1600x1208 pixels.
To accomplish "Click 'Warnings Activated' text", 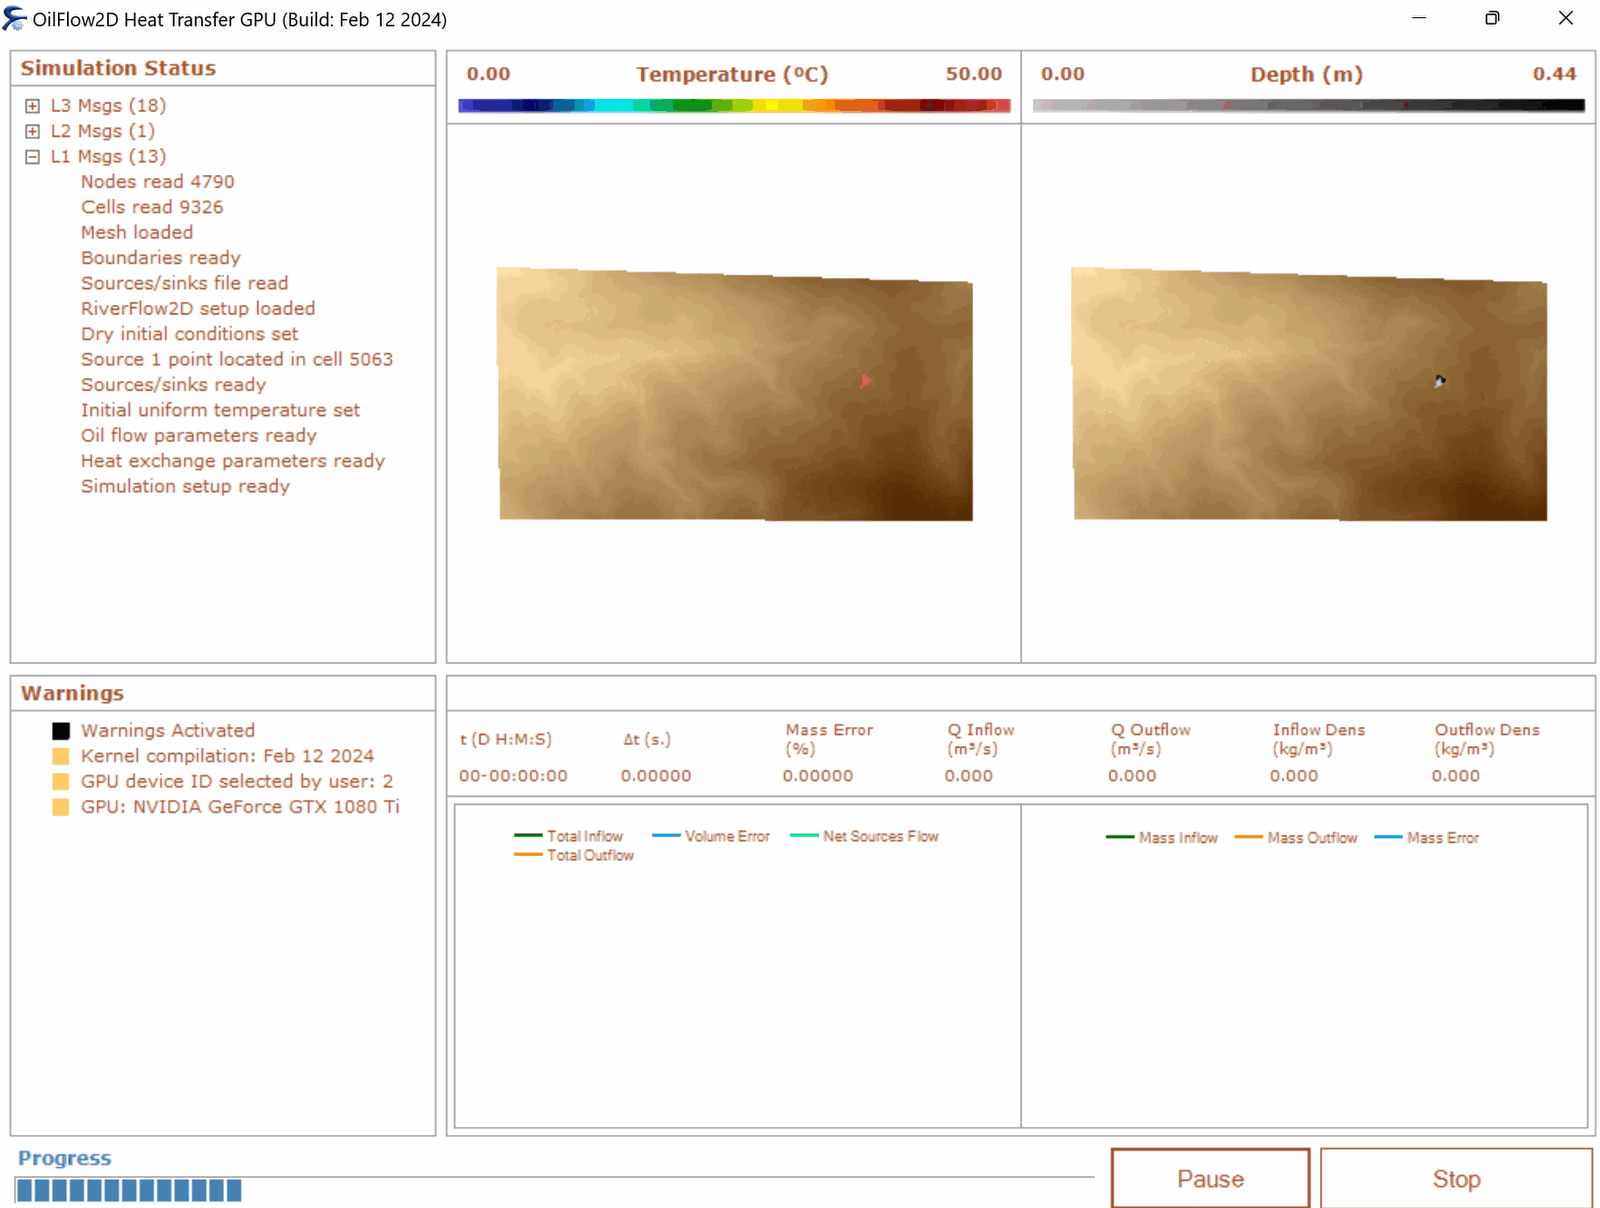I will click(168, 731).
